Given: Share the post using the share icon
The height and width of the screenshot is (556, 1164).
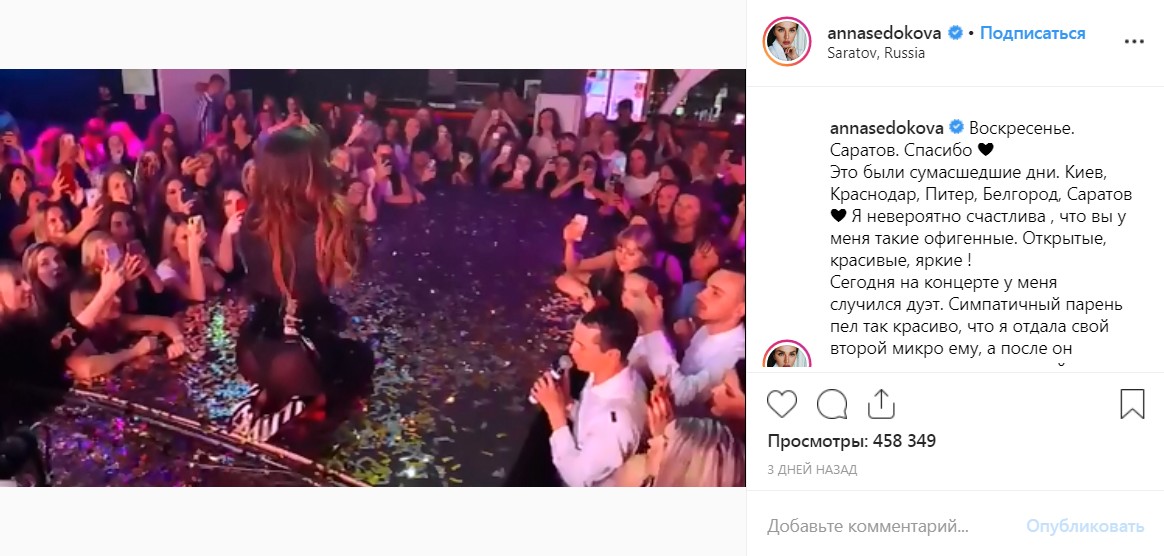Looking at the screenshot, I should (x=880, y=404).
